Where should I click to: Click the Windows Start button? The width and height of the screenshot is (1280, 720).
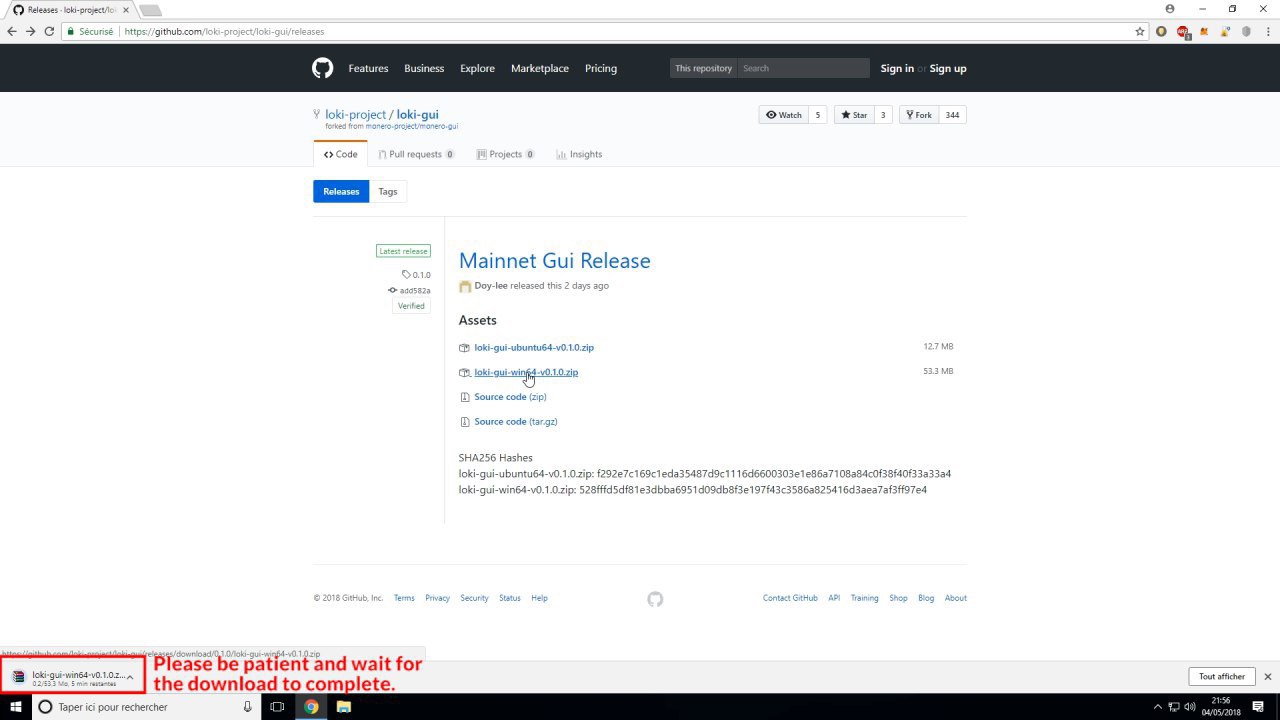16,707
